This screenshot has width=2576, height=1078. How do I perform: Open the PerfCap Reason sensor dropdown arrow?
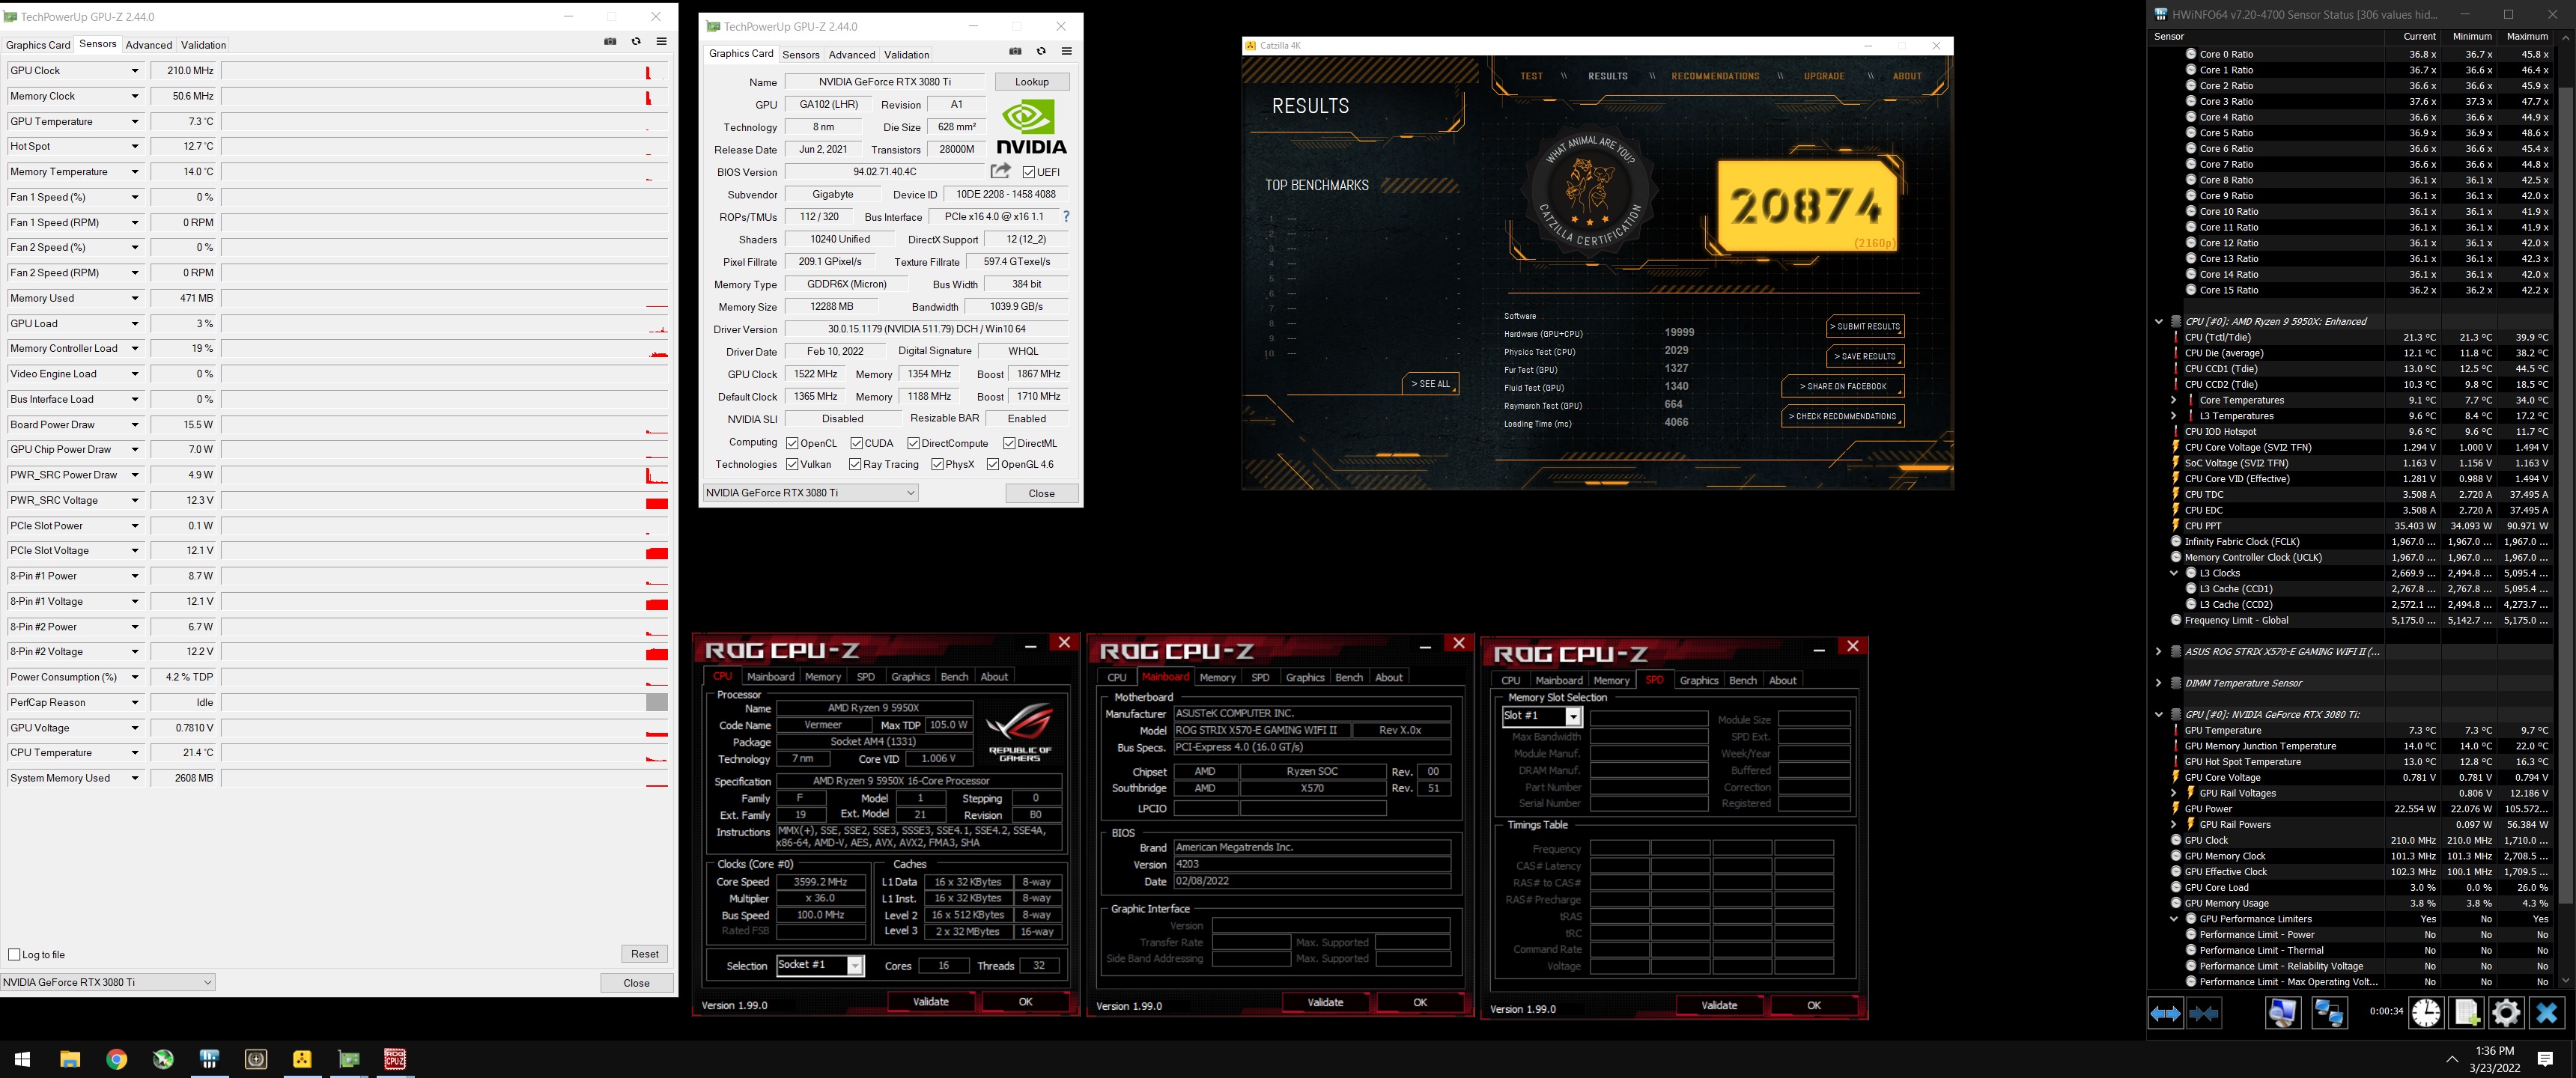point(135,702)
